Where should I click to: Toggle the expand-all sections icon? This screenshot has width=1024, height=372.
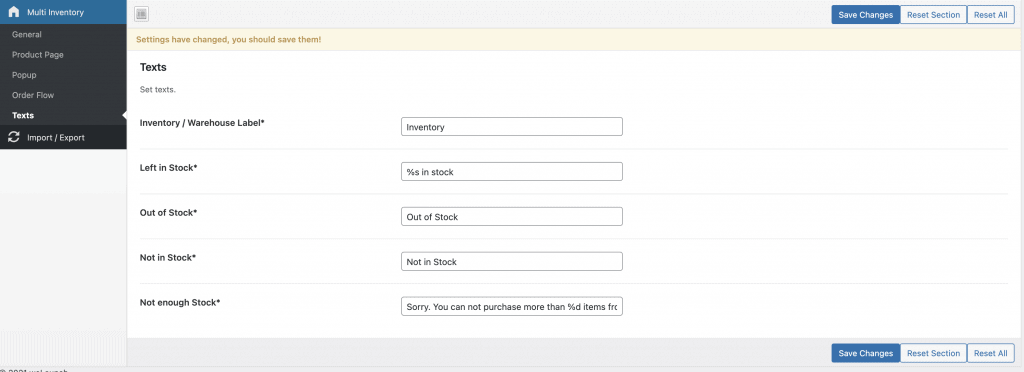[142, 14]
